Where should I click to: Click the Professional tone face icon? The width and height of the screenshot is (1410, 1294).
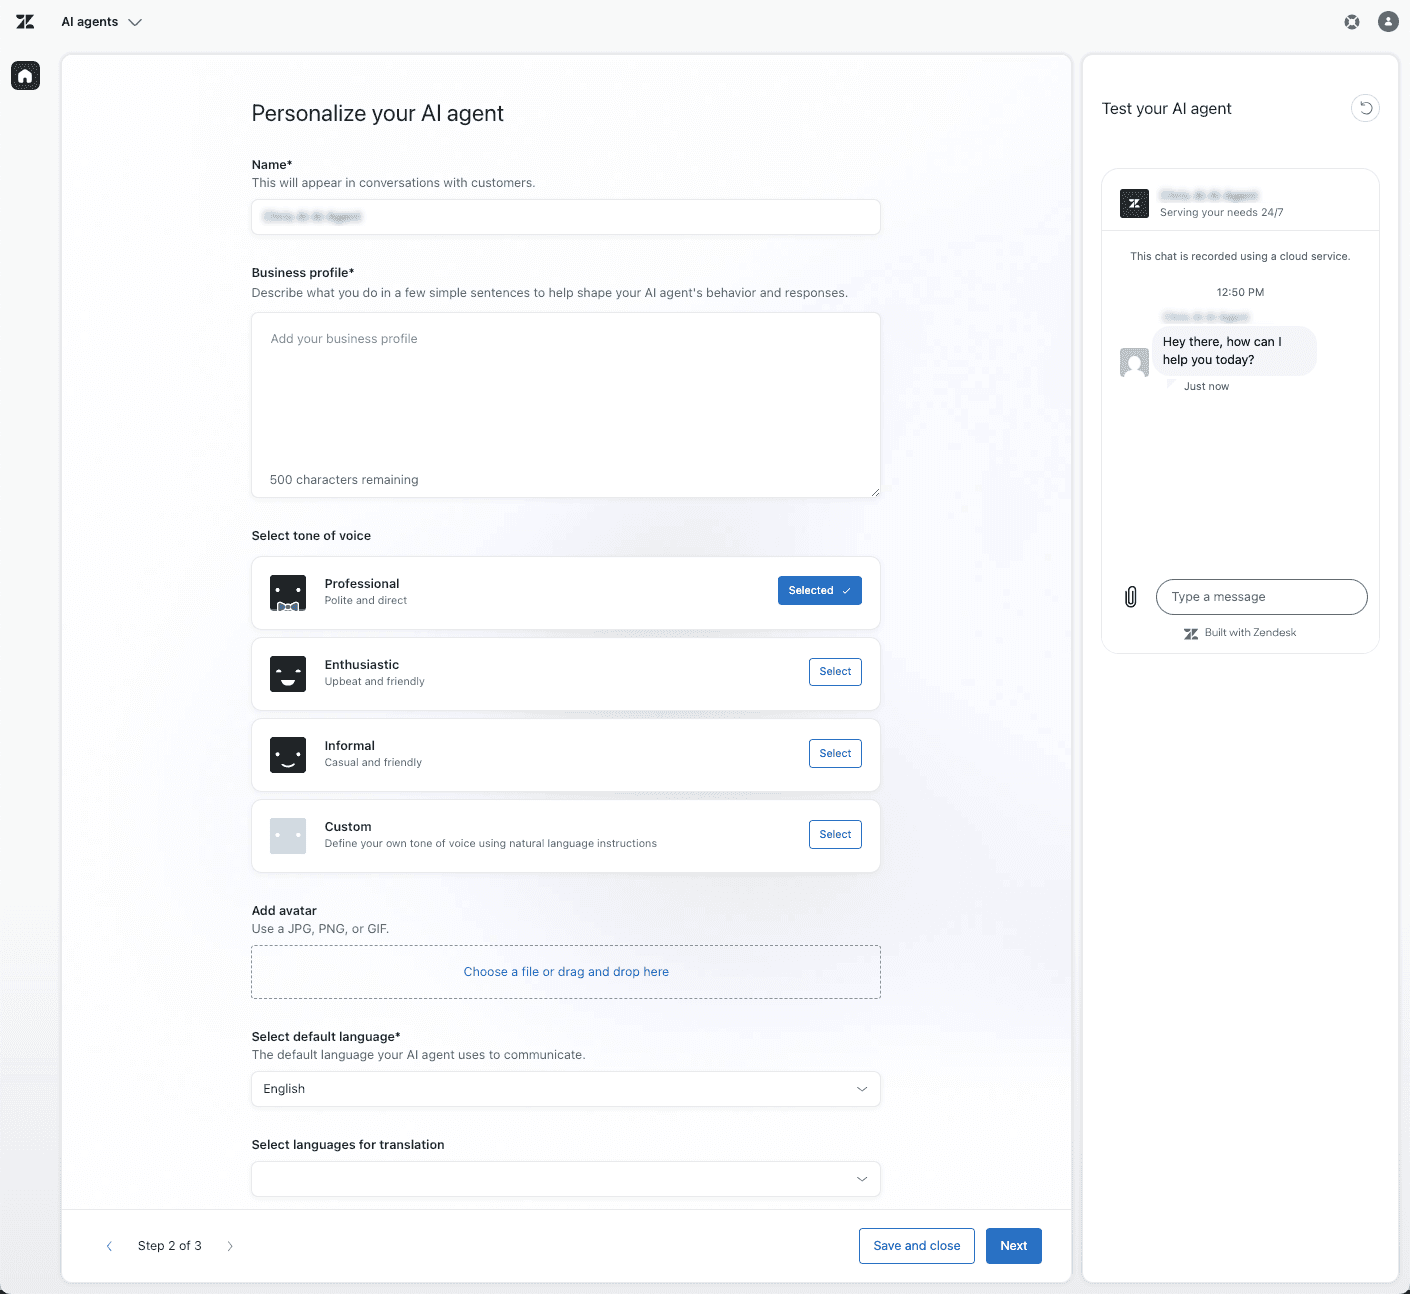(288, 593)
